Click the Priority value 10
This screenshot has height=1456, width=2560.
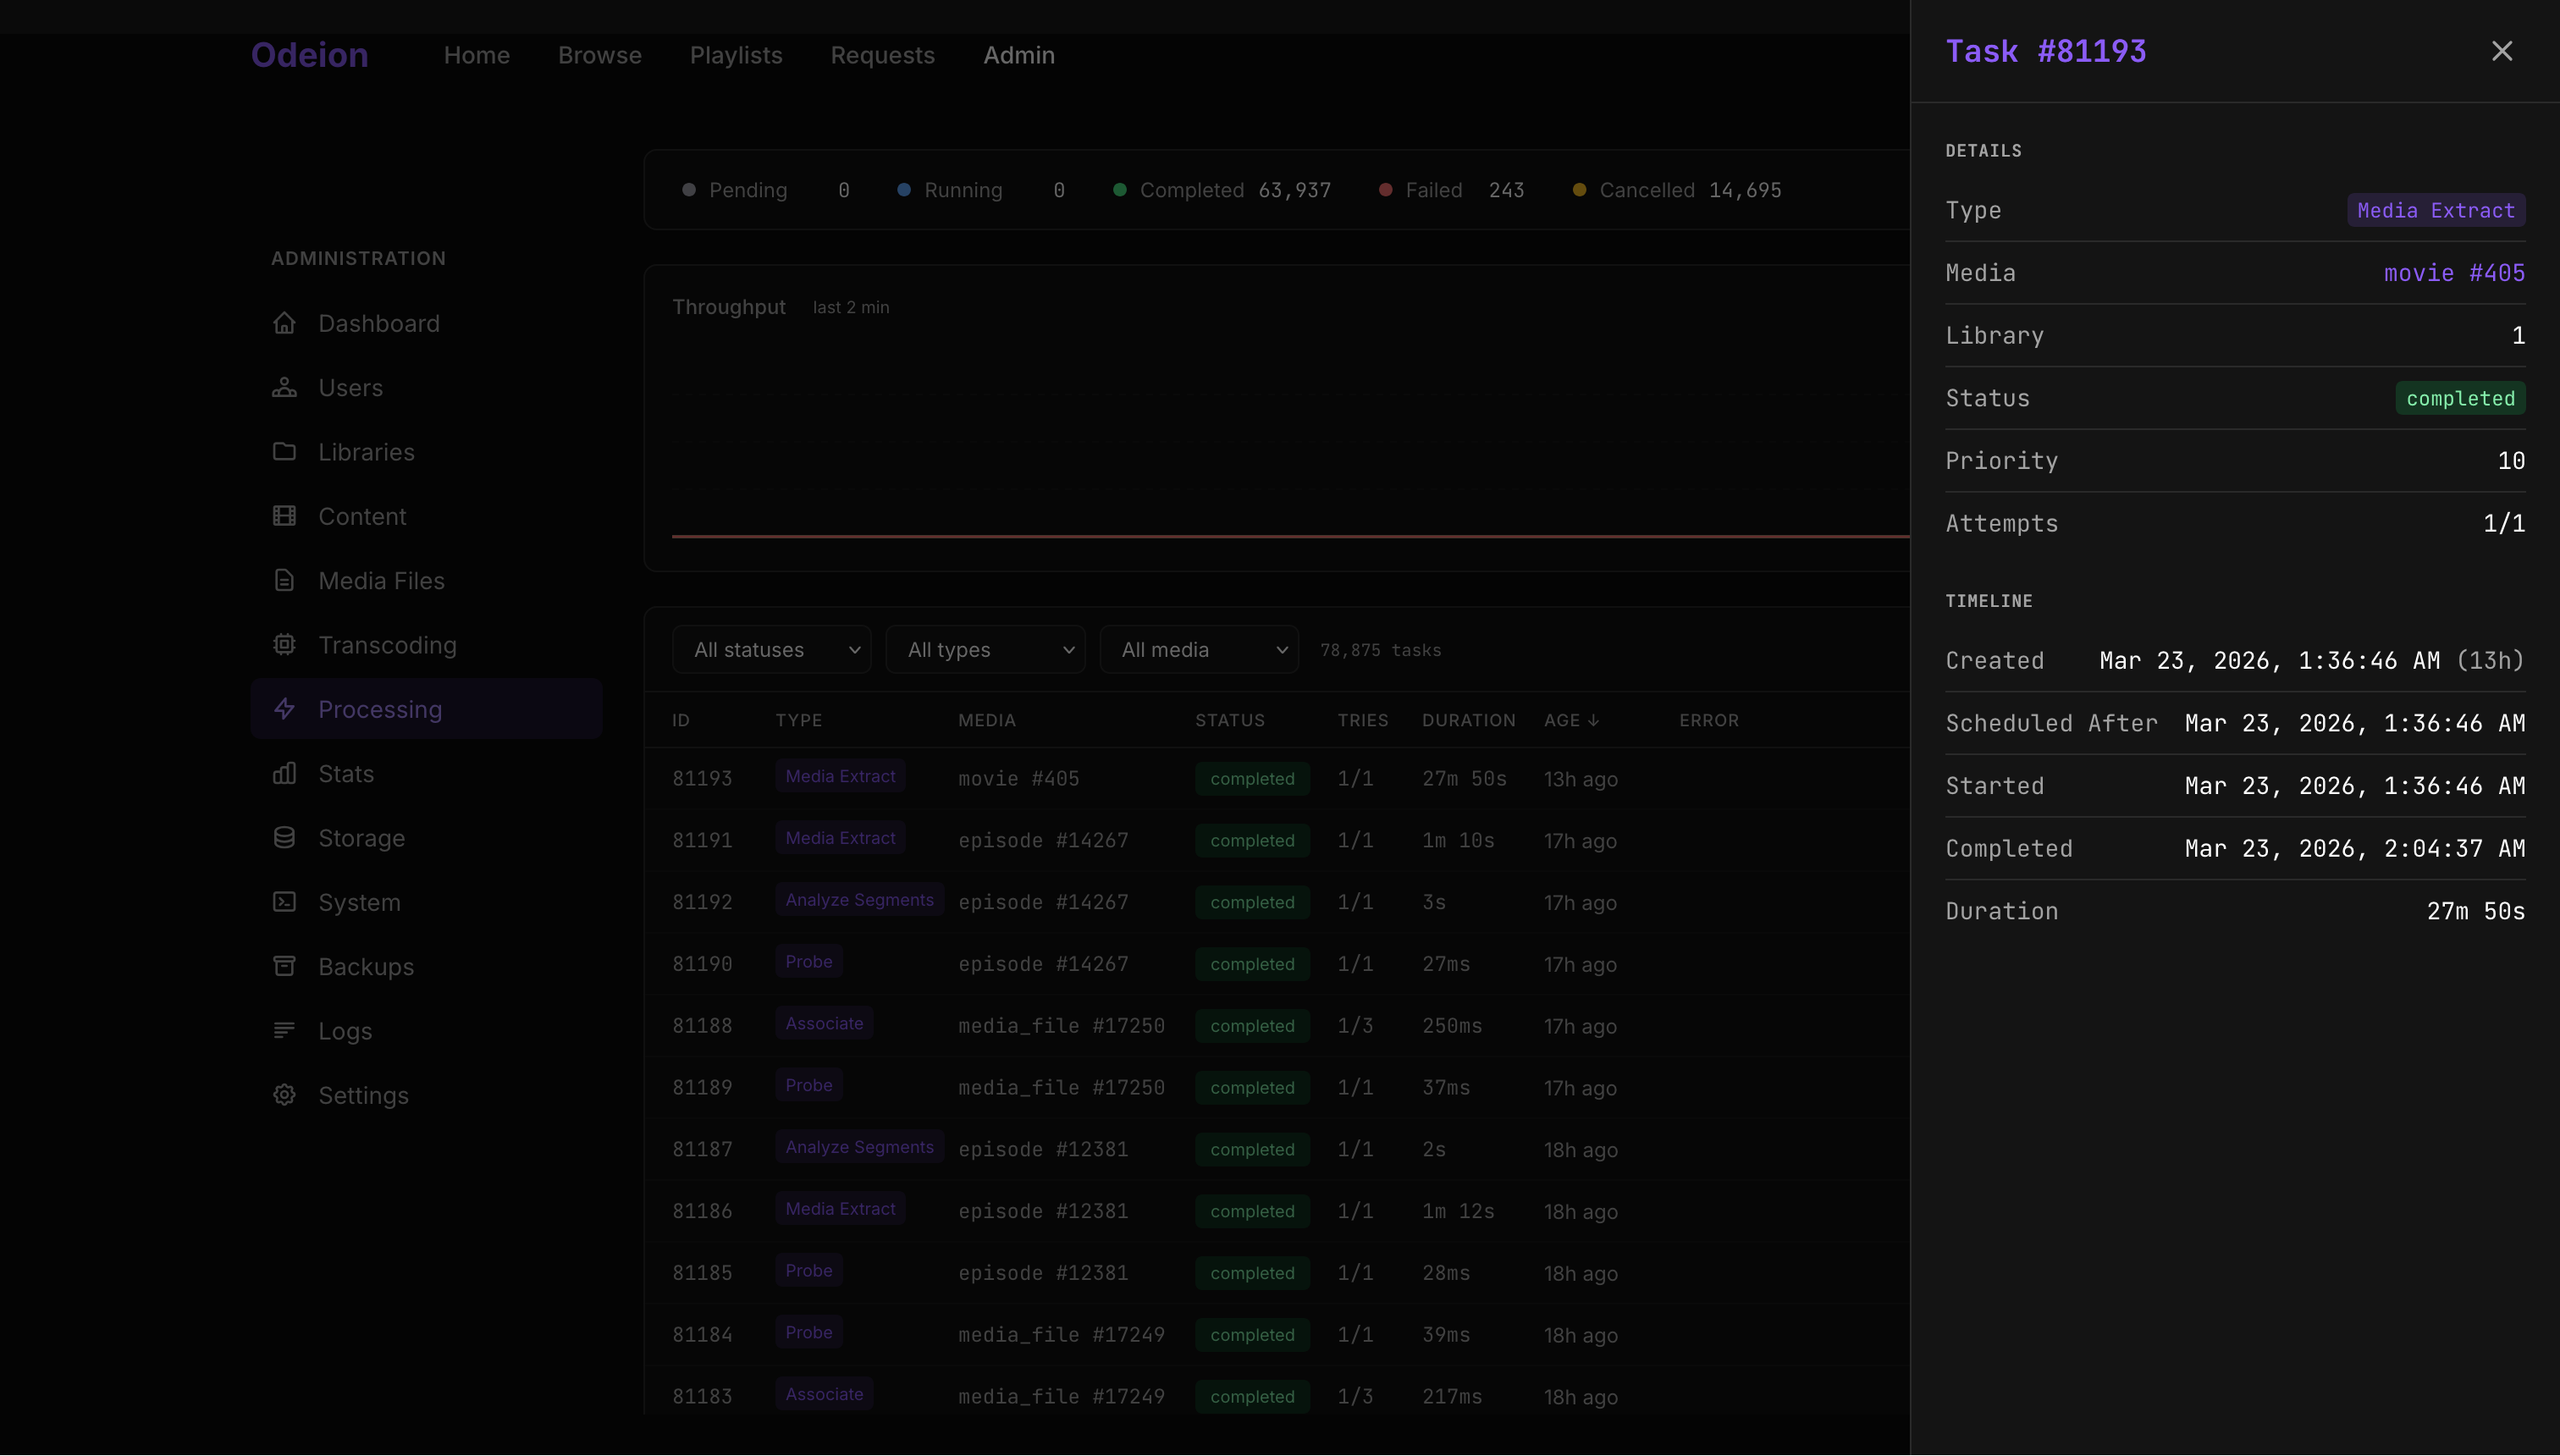click(x=2511, y=461)
